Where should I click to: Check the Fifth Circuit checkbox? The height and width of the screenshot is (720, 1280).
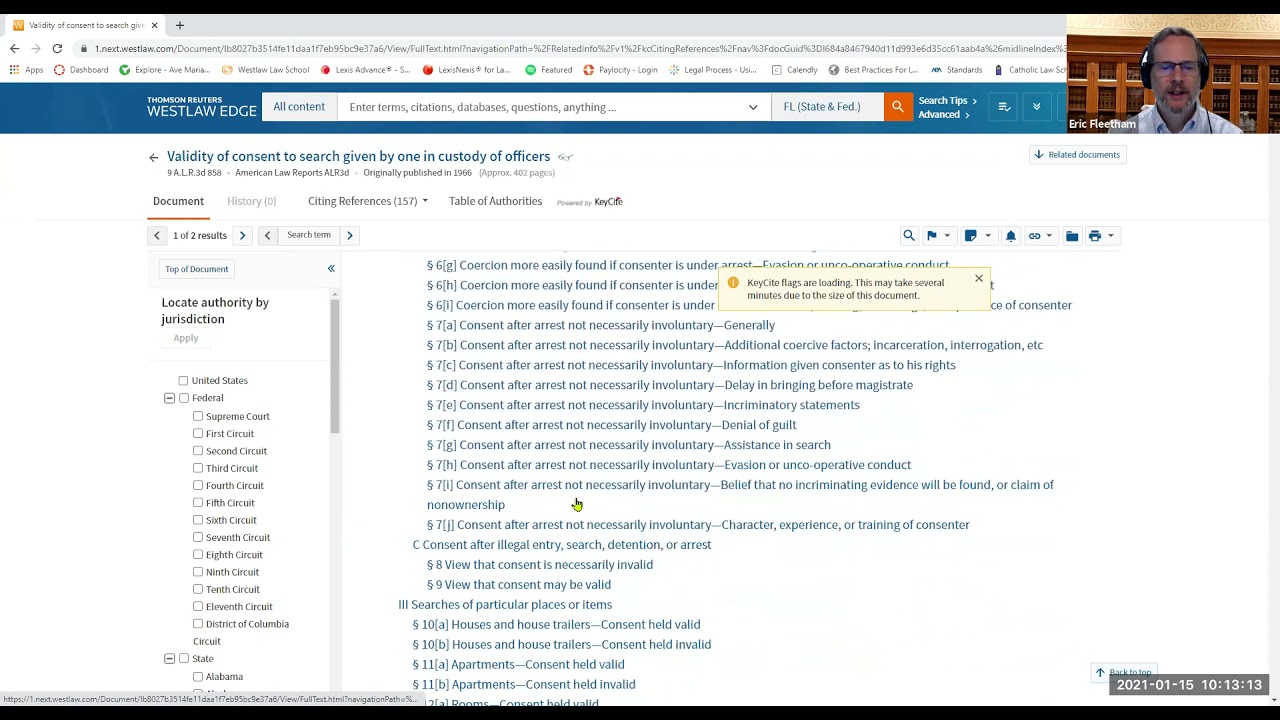click(x=198, y=503)
